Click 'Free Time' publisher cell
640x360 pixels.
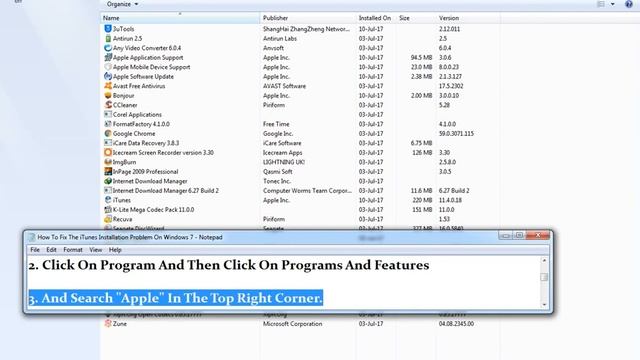pyautogui.click(x=276, y=124)
